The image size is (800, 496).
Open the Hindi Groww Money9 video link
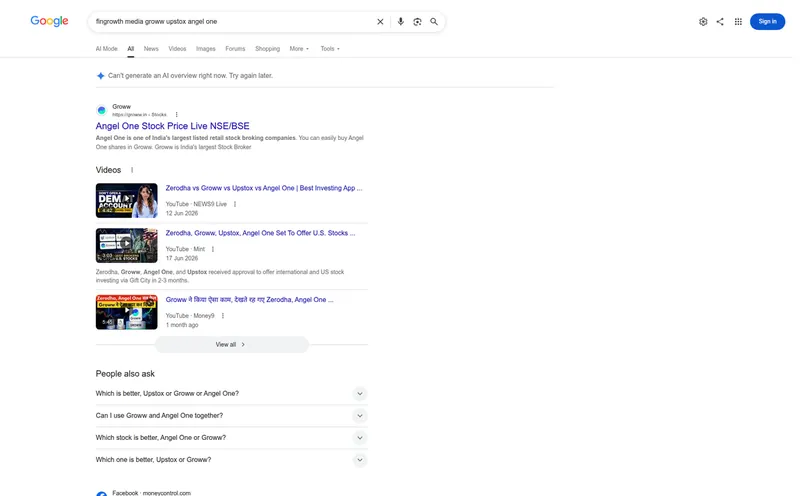249,300
